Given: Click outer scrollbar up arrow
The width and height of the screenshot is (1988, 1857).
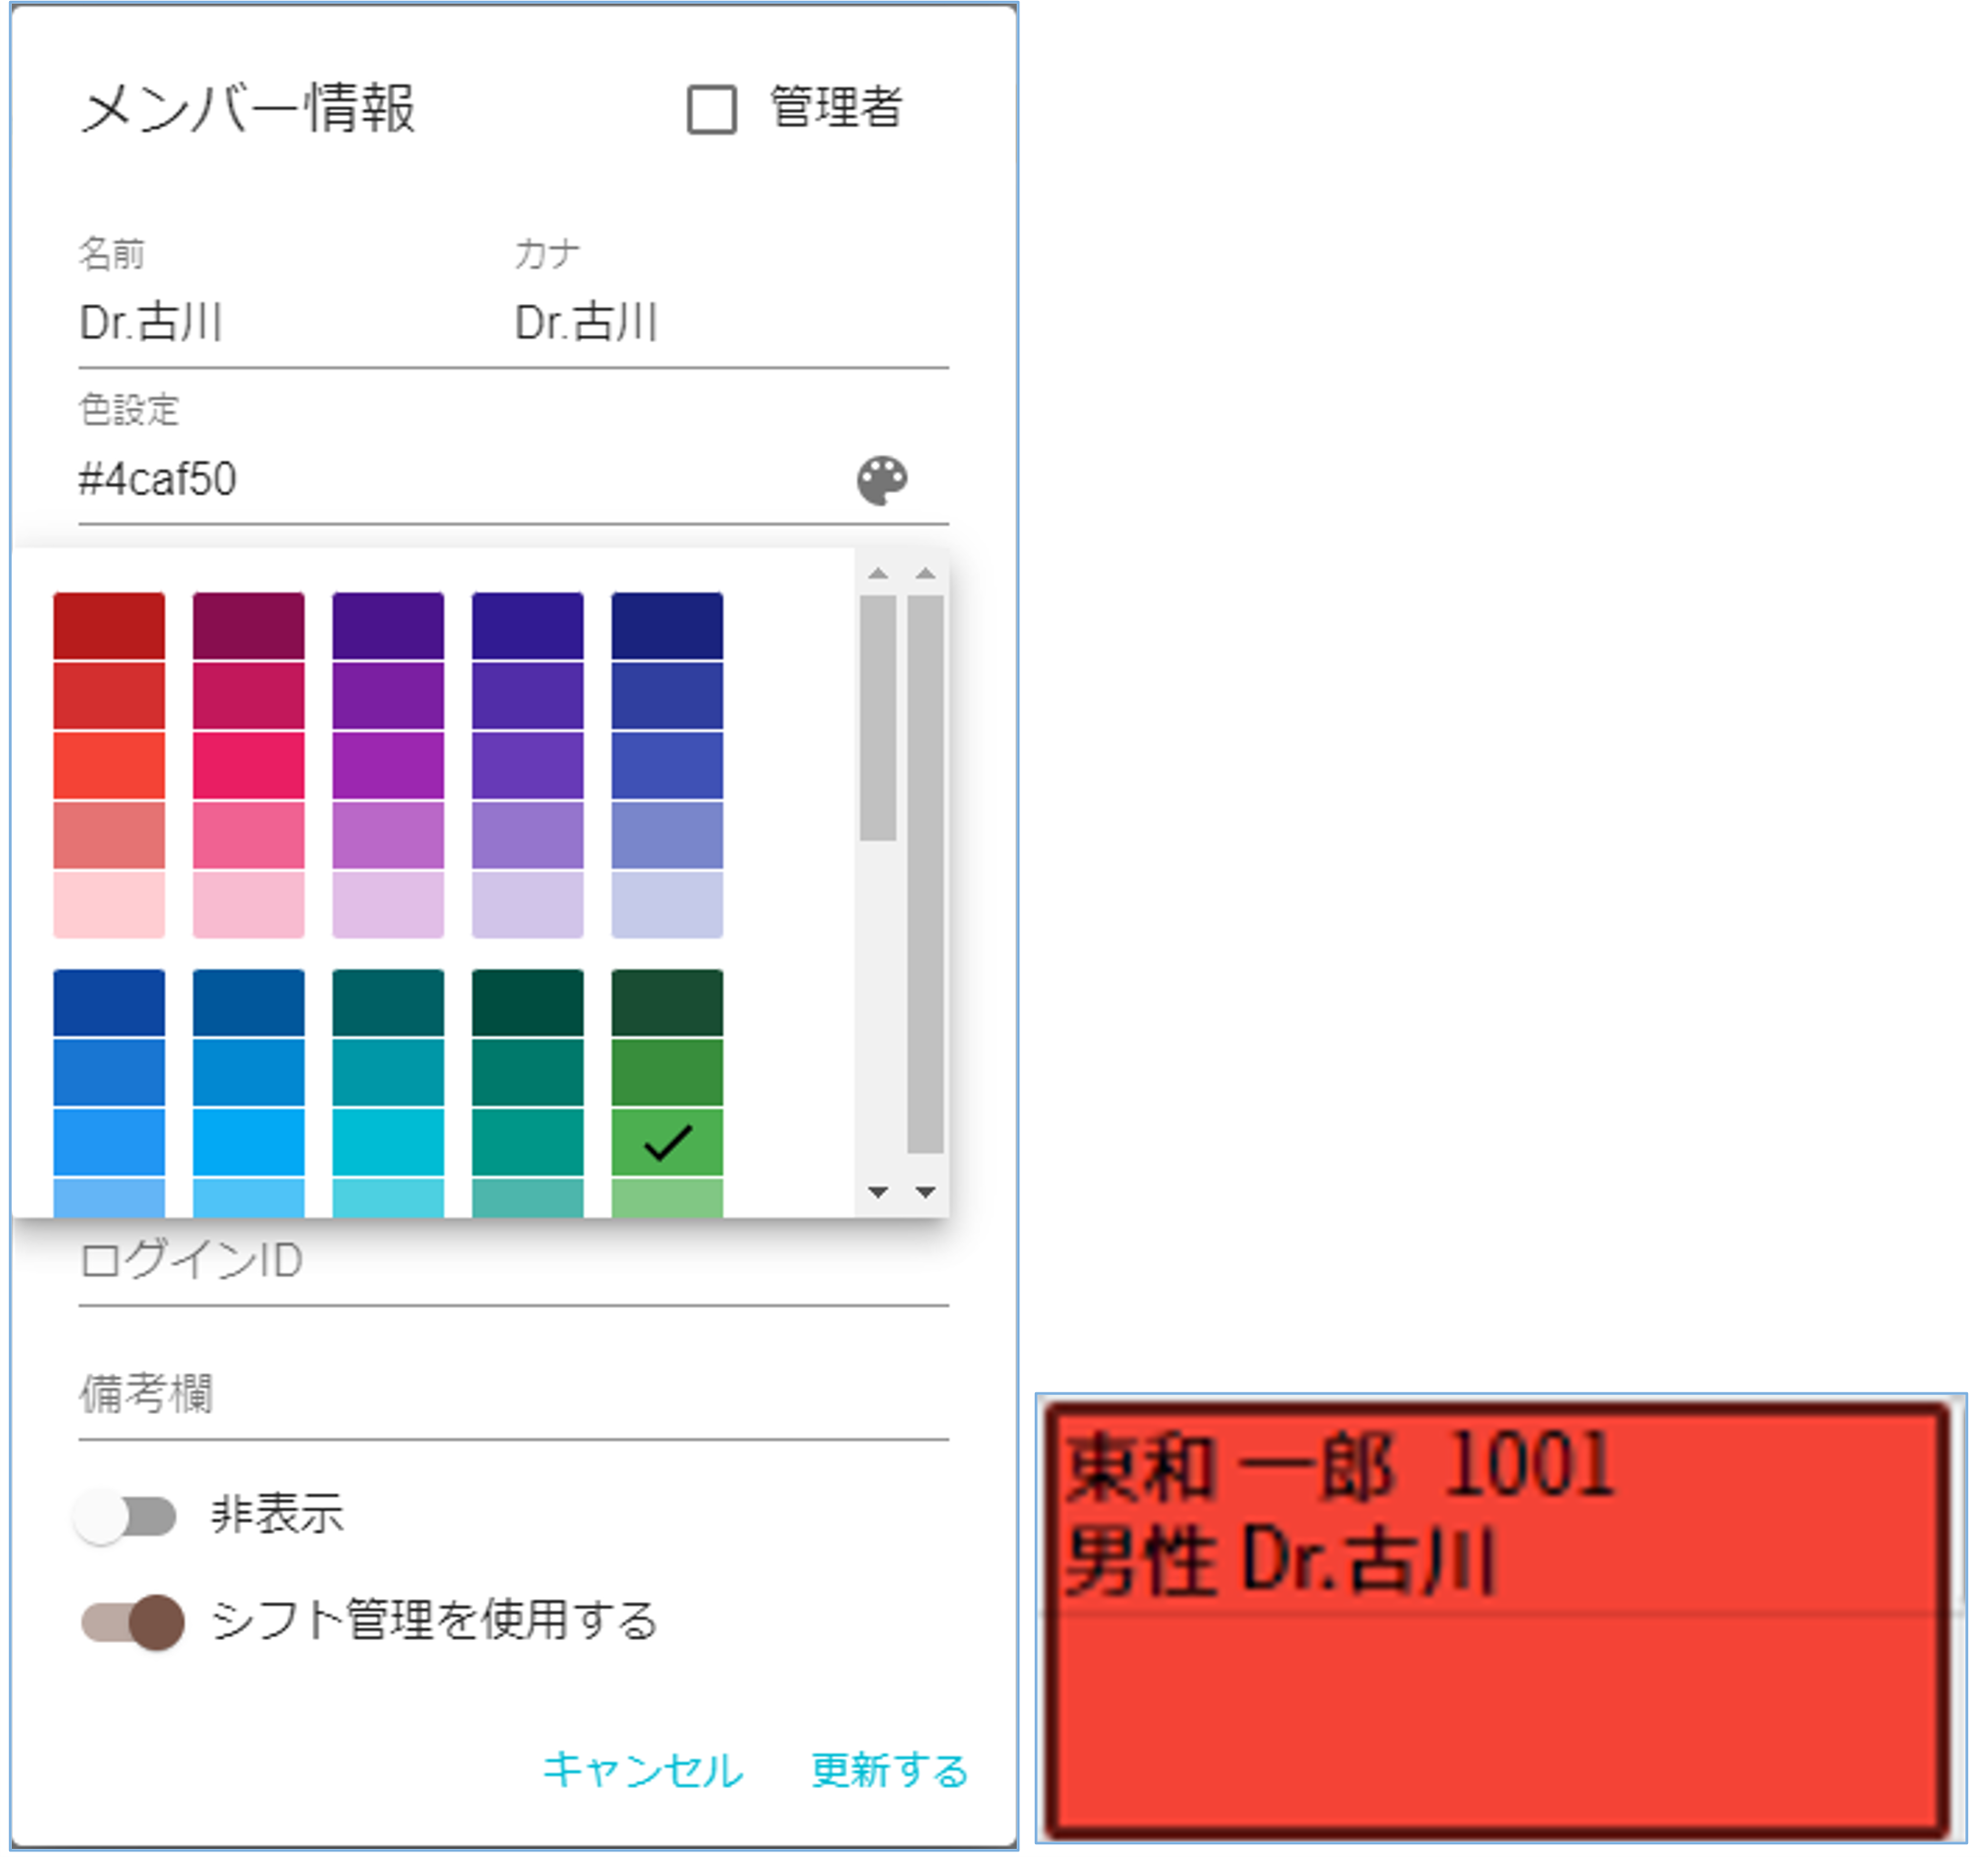Looking at the screenshot, I should (925, 573).
